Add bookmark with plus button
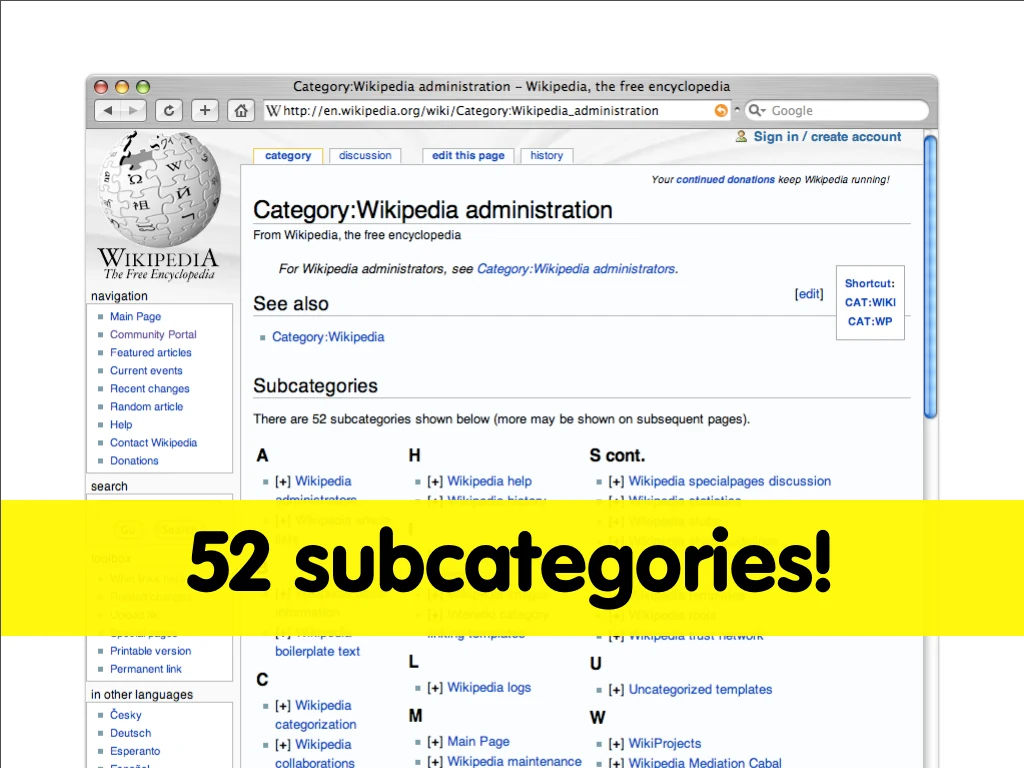 (x=204, y=110)
